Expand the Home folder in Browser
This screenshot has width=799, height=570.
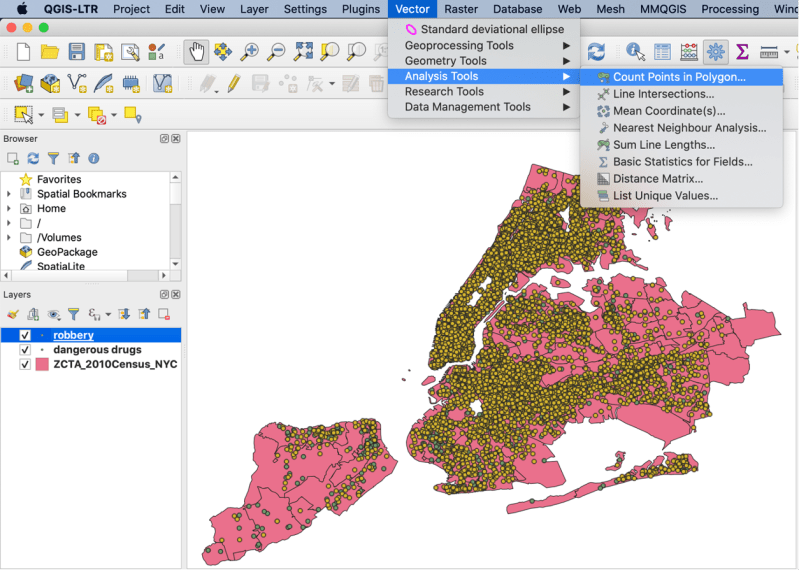coord(8,208)
